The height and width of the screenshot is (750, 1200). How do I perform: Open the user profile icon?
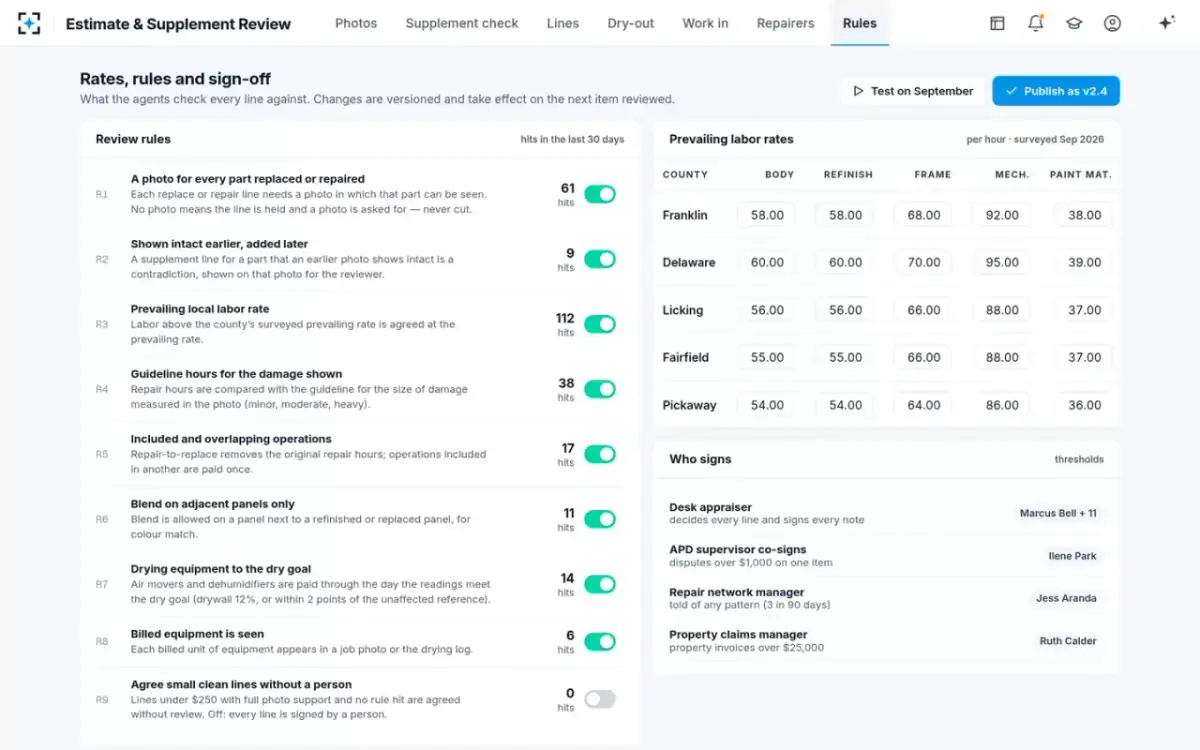pos(1112,23)
